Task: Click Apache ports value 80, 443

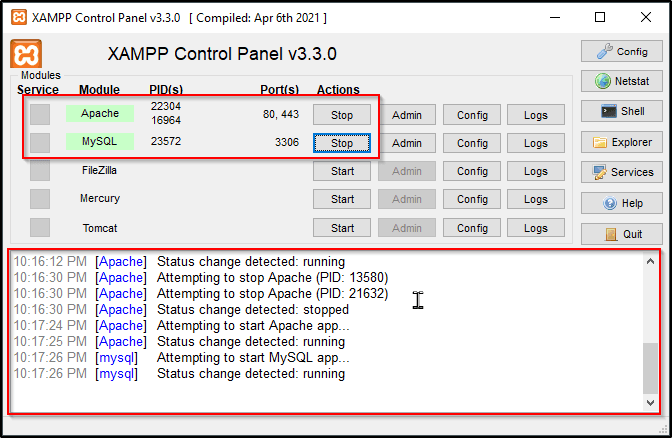Action: click(281, 114)
